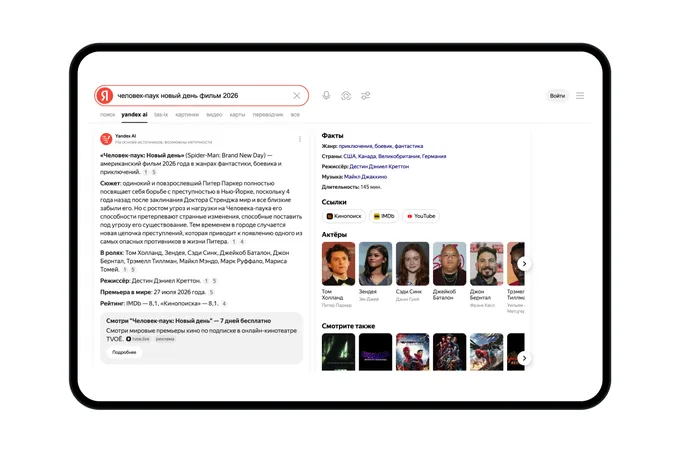This screenshot has width=680, height=453.
Task: Switch to the переводчик tab
Action: tap(268, 114)
